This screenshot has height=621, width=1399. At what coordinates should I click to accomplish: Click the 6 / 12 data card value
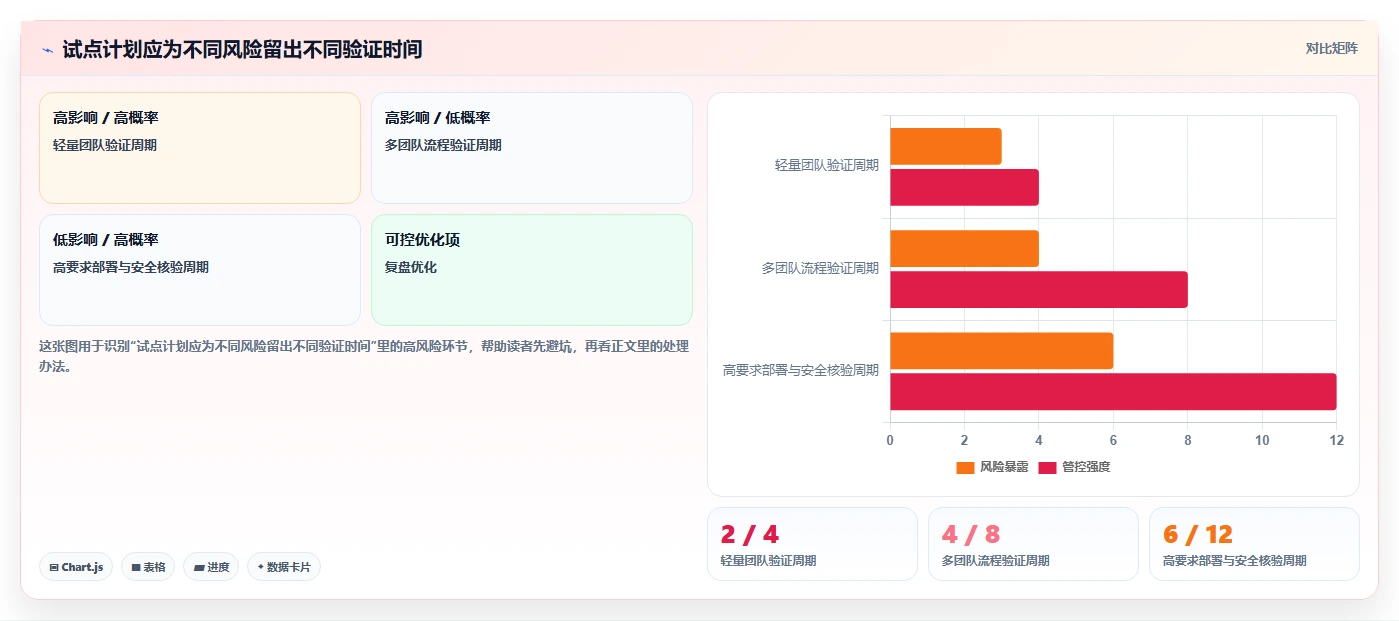[1198, 534]
